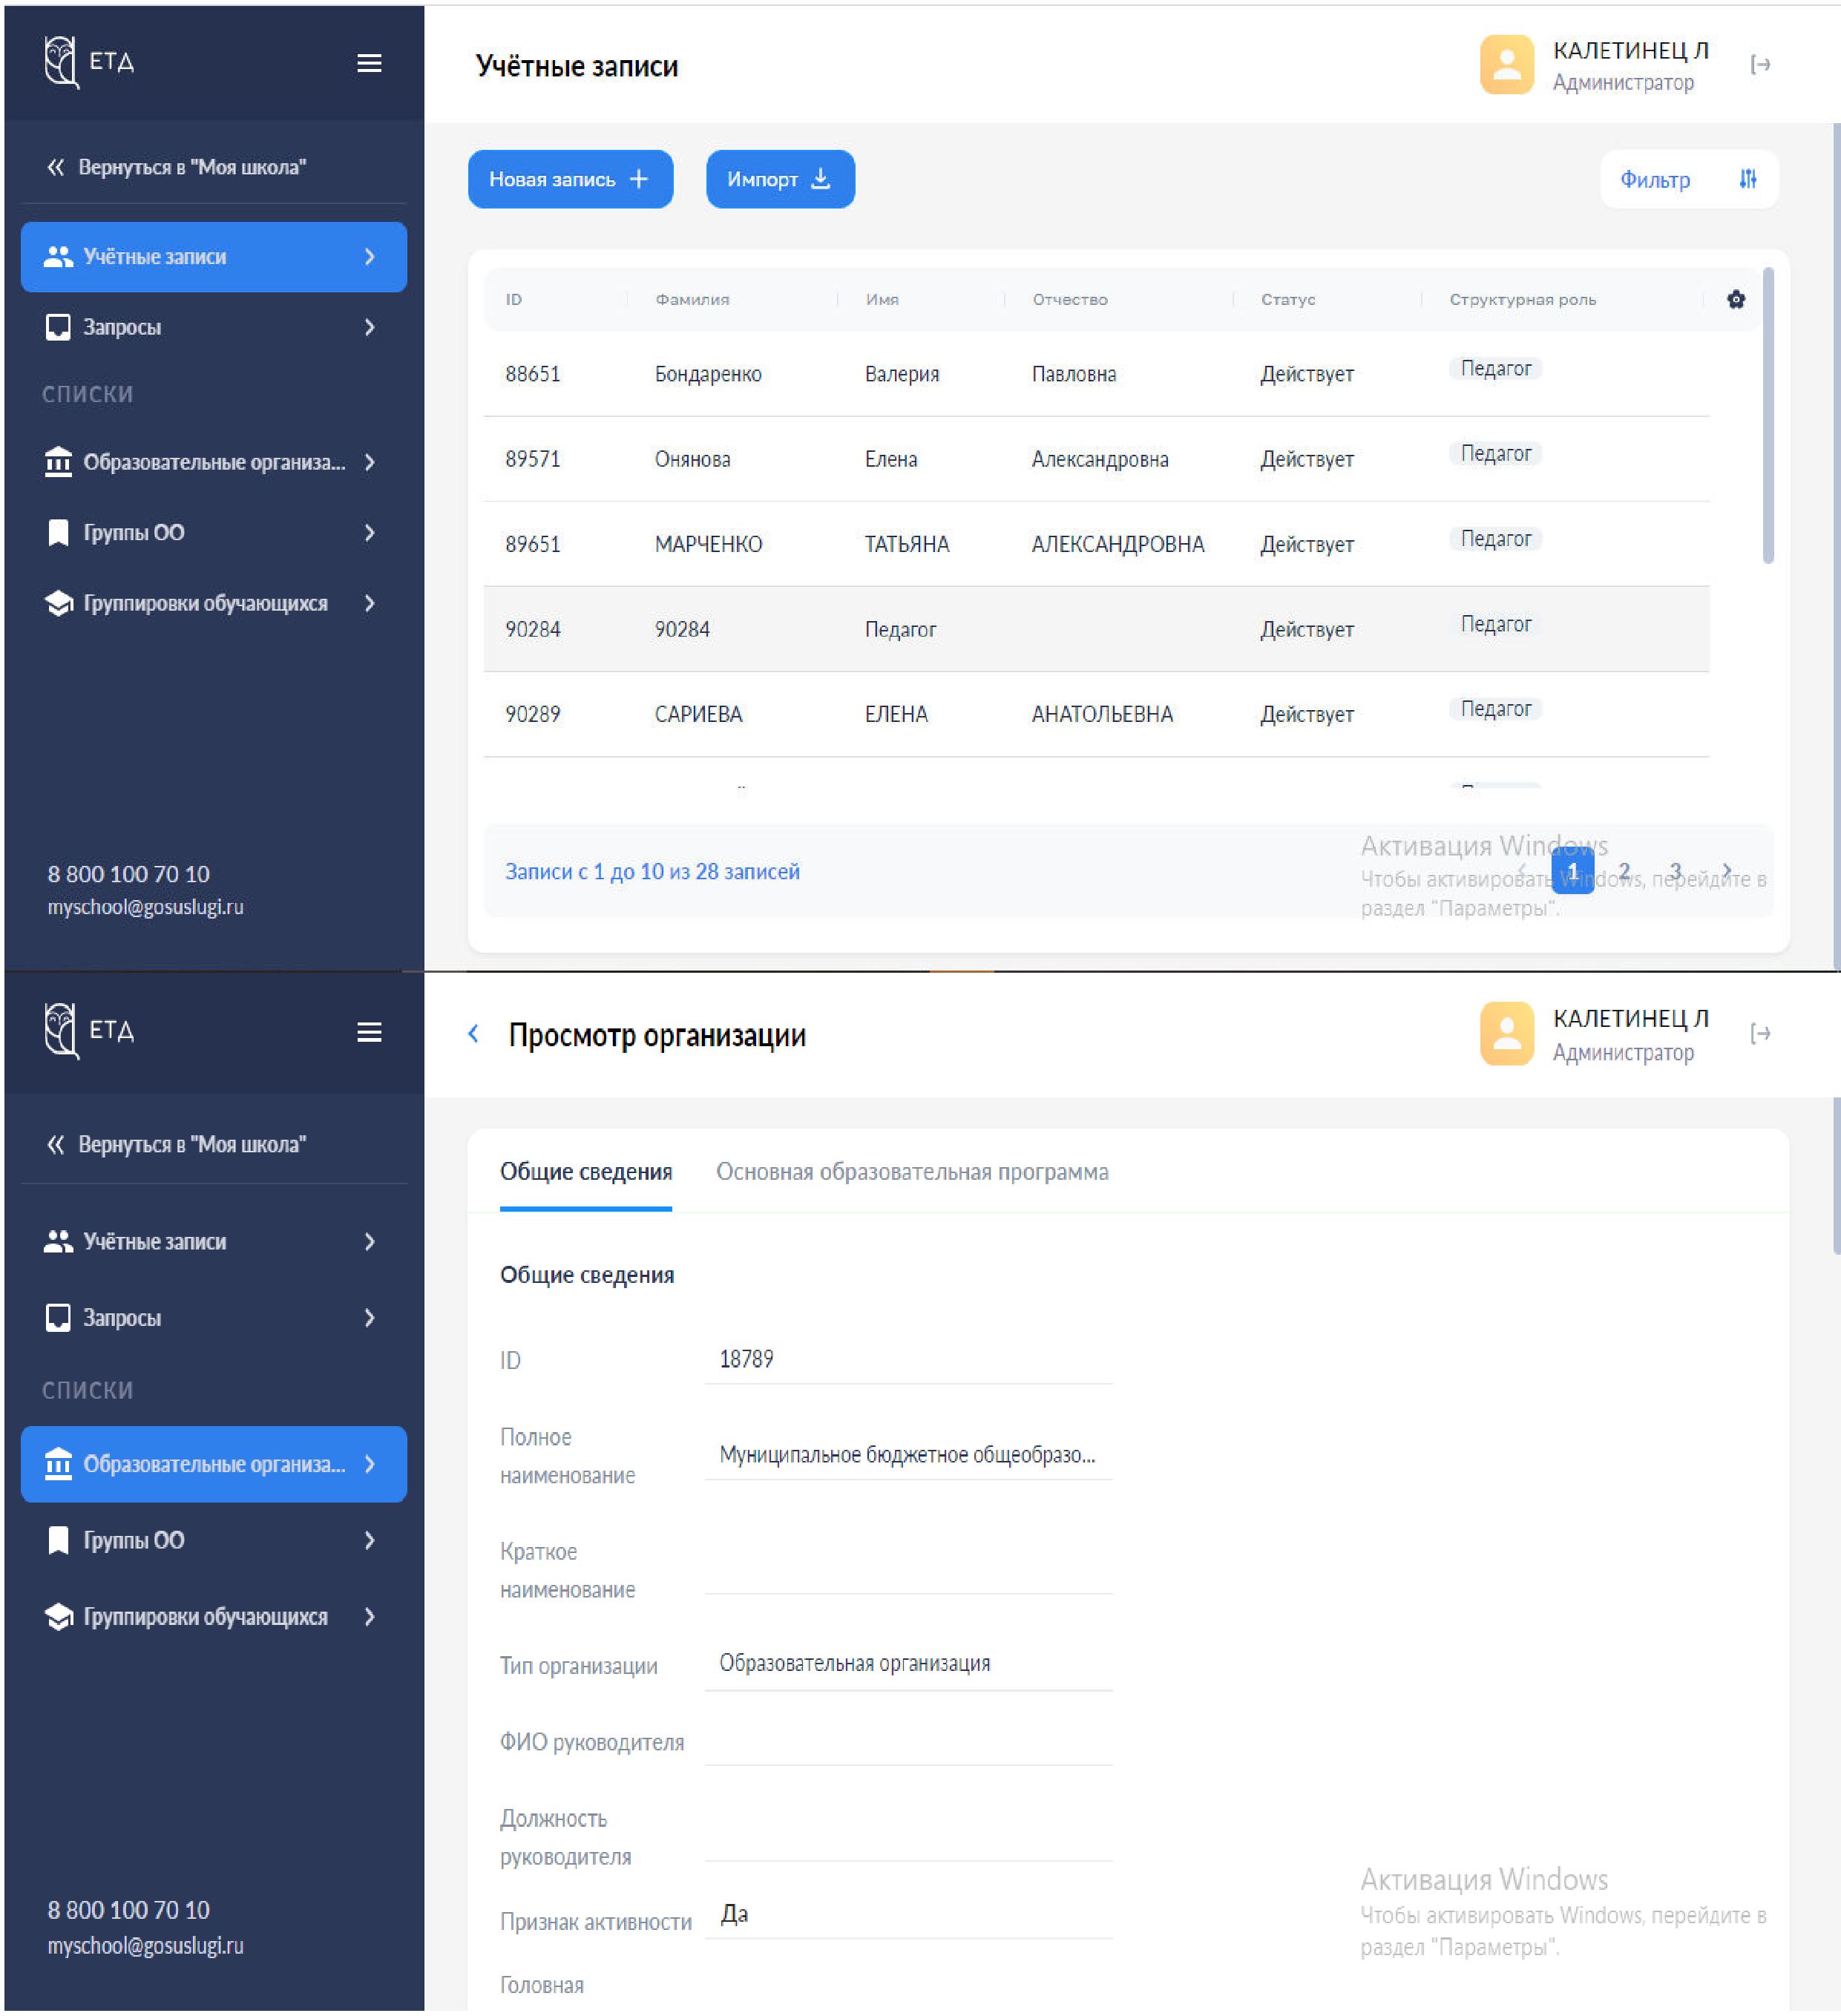Click Группы ОО bookmark icon in bottom sidebar

58,1540
